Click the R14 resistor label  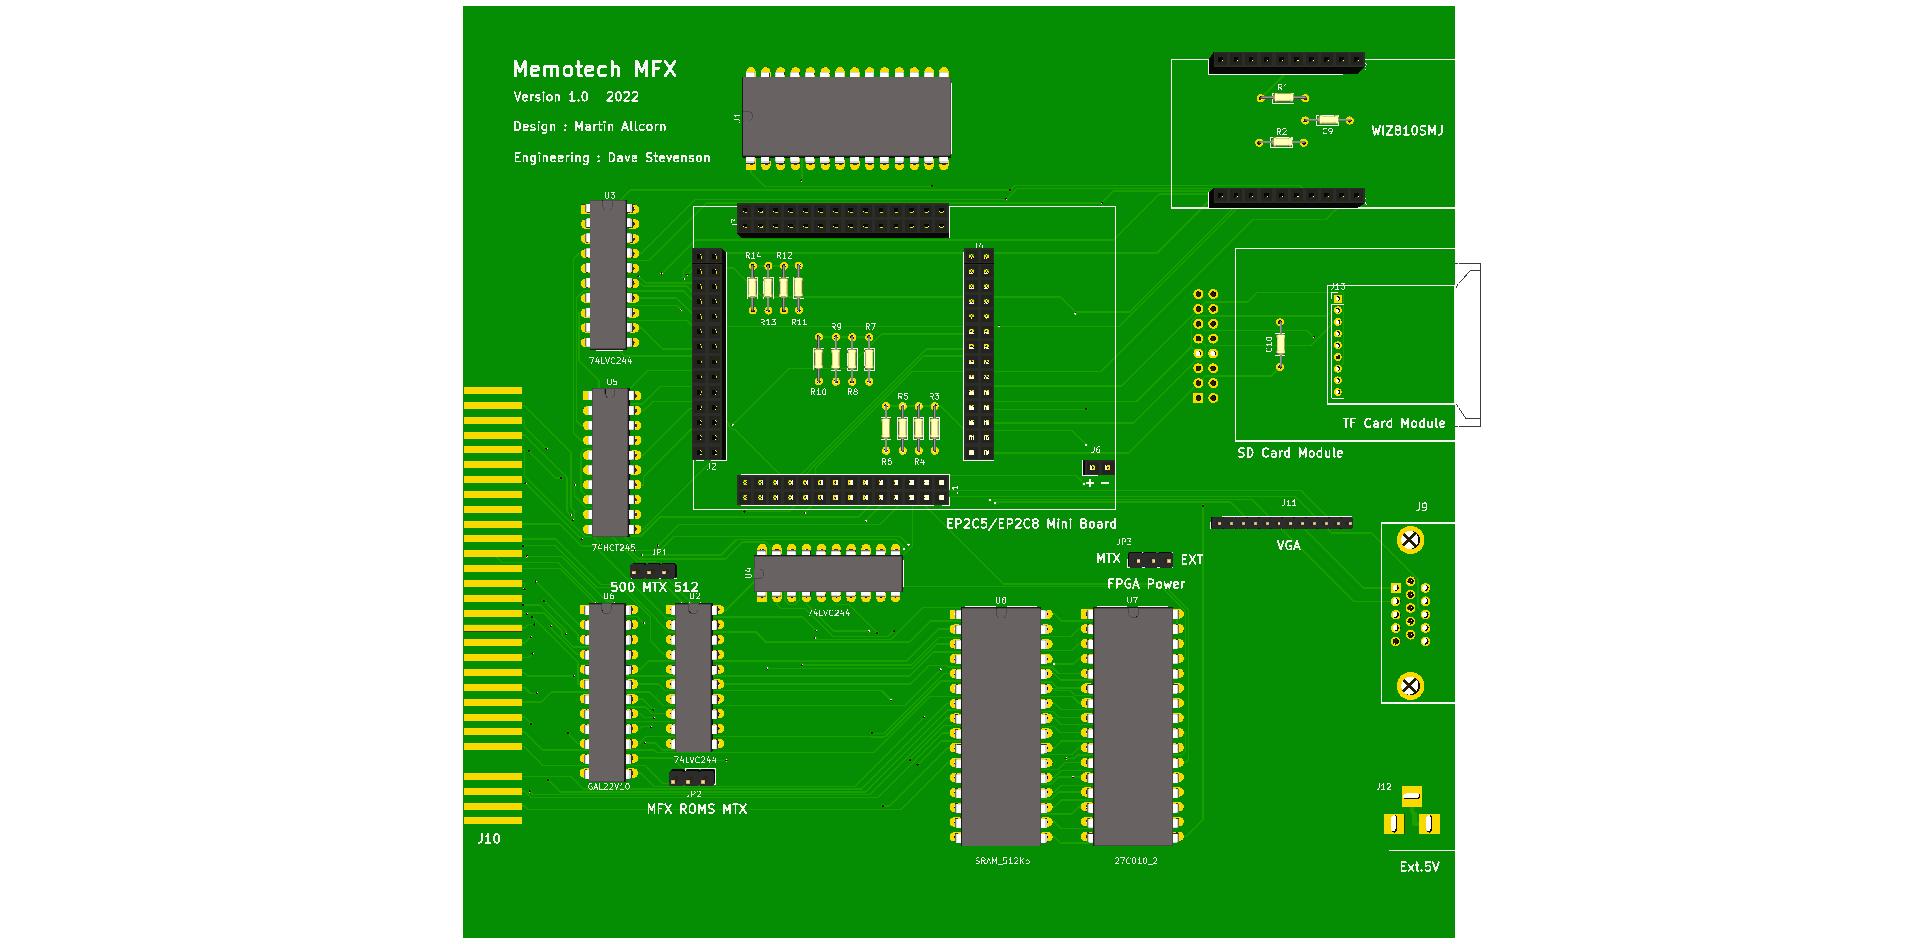coord(753,256)
